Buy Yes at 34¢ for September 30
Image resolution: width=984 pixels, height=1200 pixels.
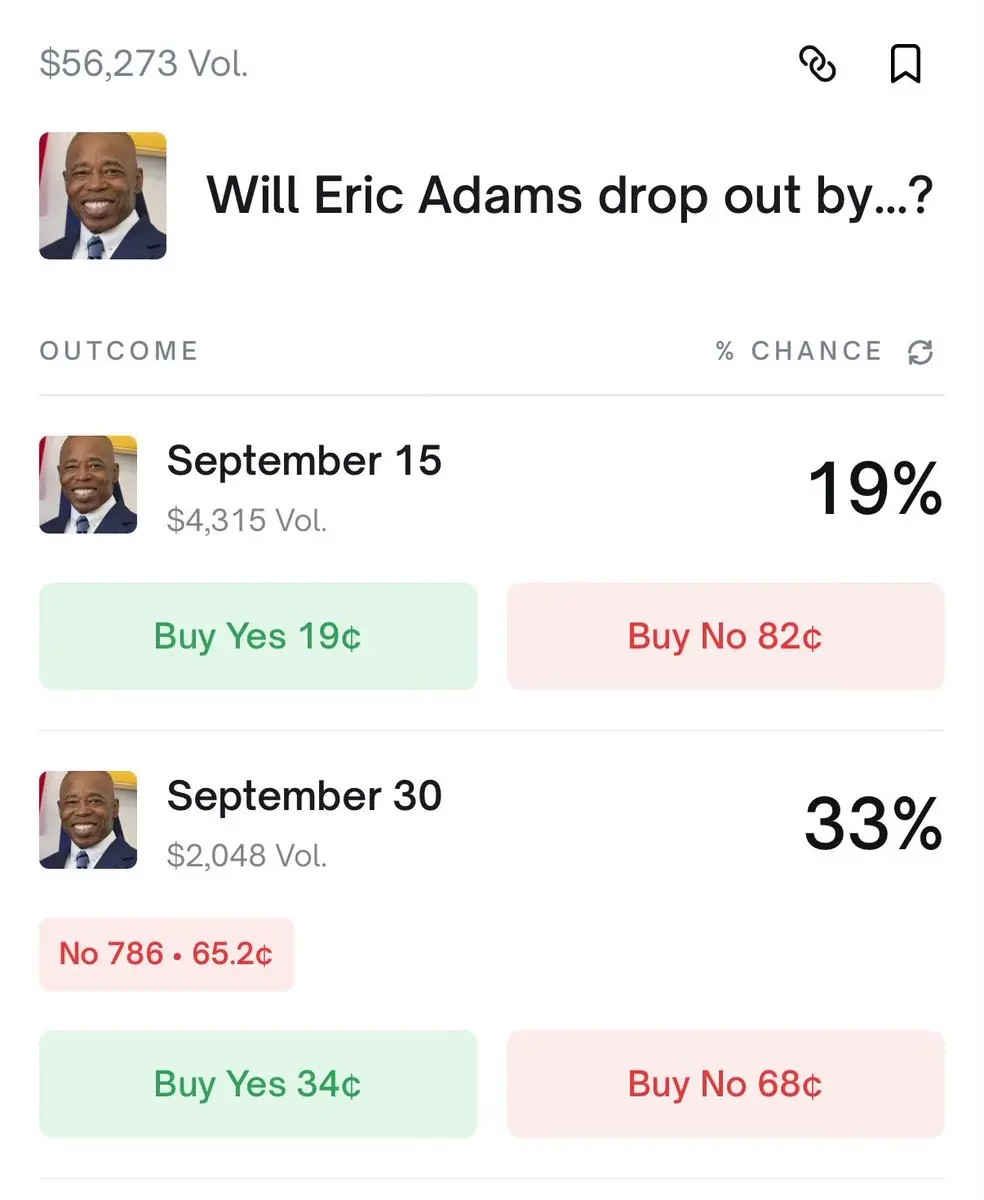[x=258, y=1084]
